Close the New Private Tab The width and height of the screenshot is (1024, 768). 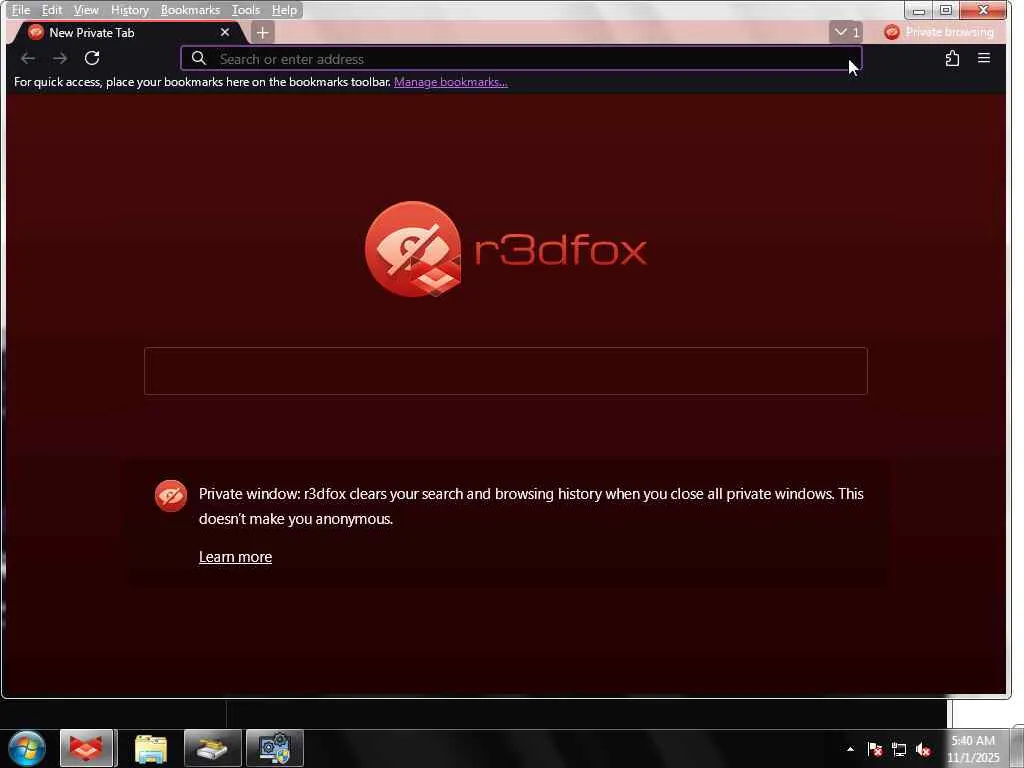pos(225,32)
